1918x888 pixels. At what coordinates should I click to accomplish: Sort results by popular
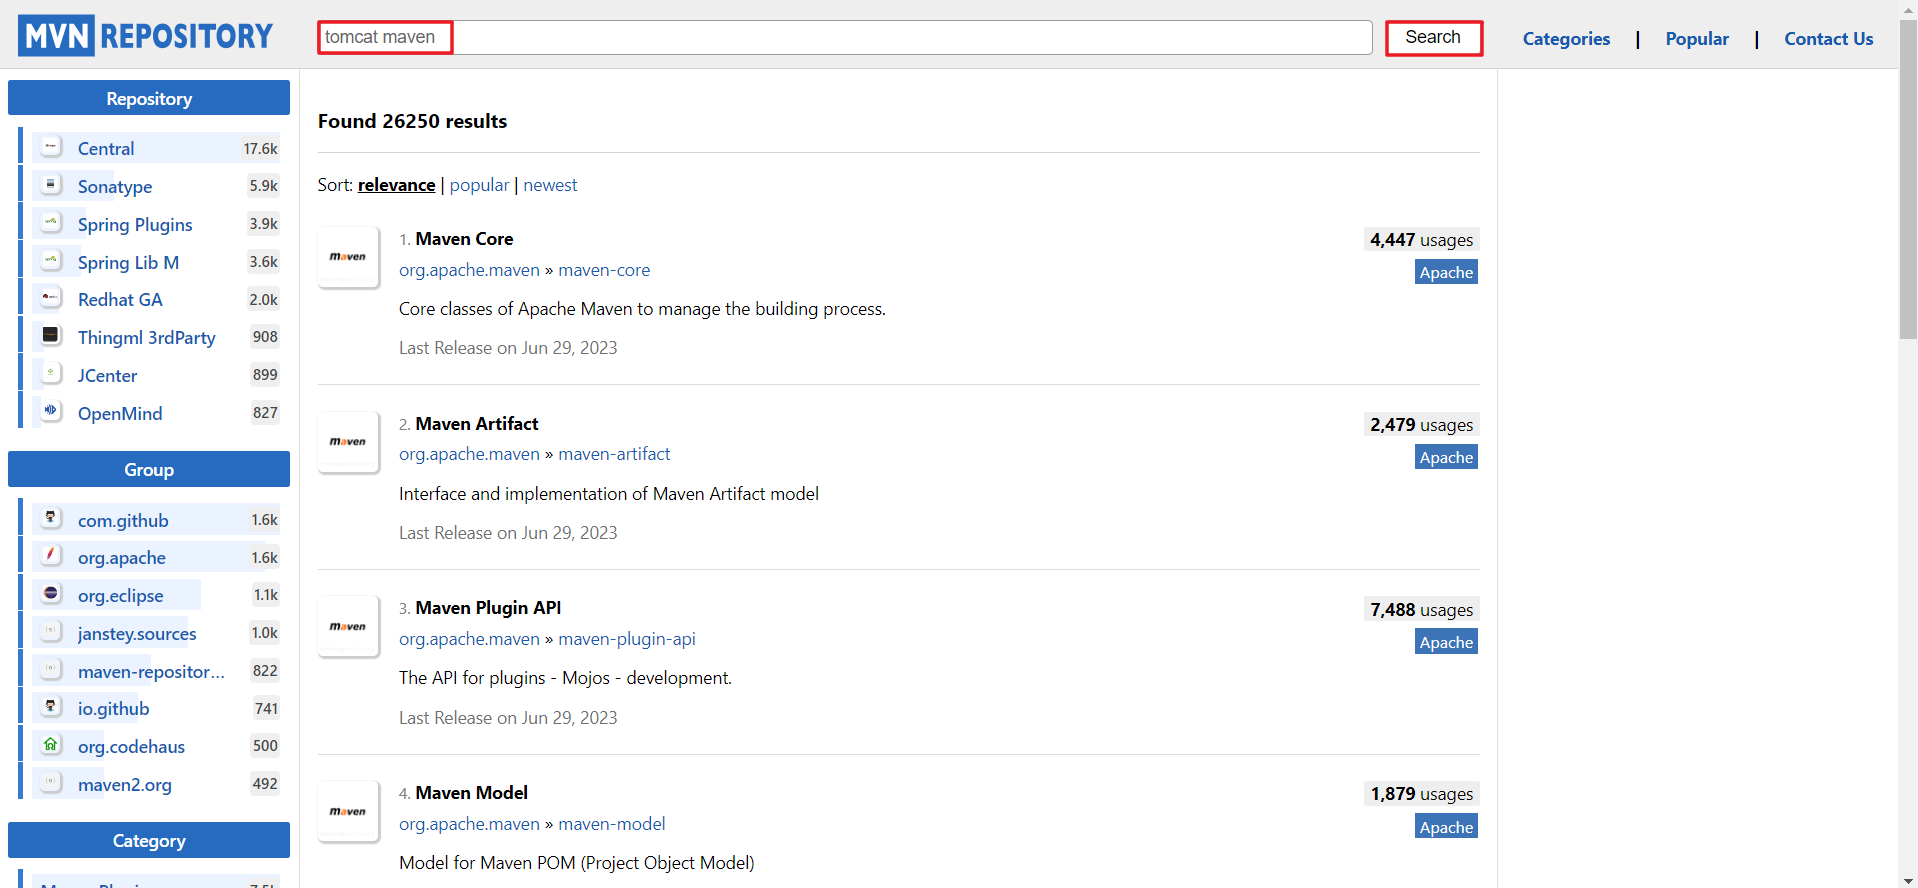coord(479,185)
